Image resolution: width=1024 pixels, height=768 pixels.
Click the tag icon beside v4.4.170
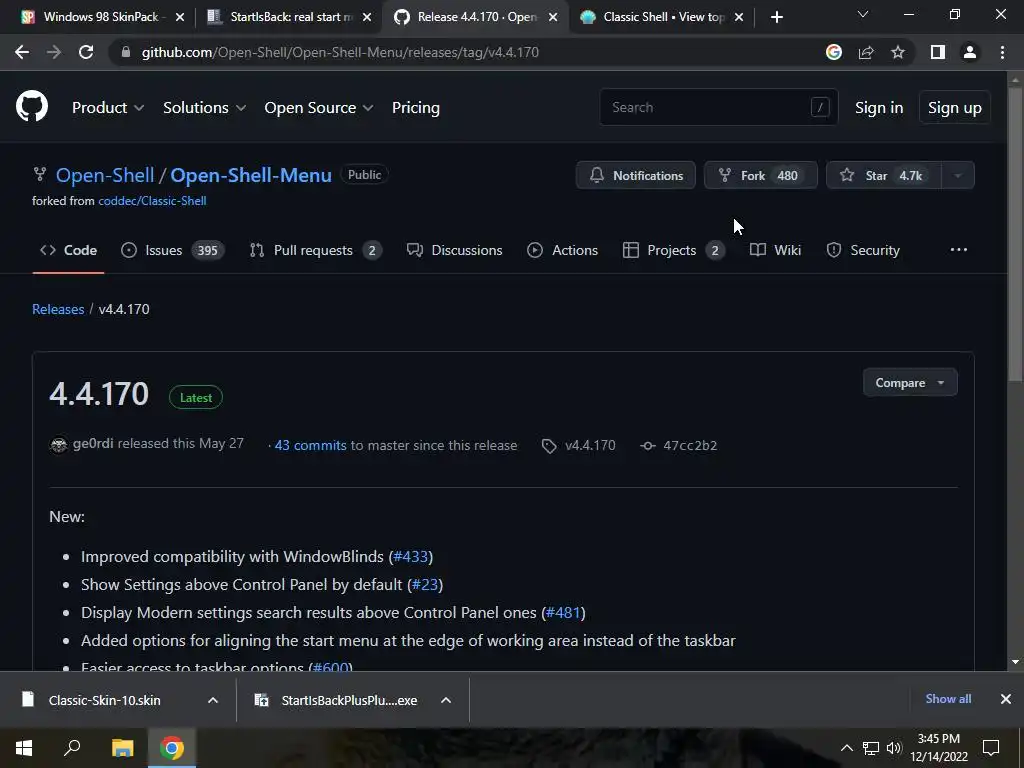pyautogui.click(x=549, y=446)
